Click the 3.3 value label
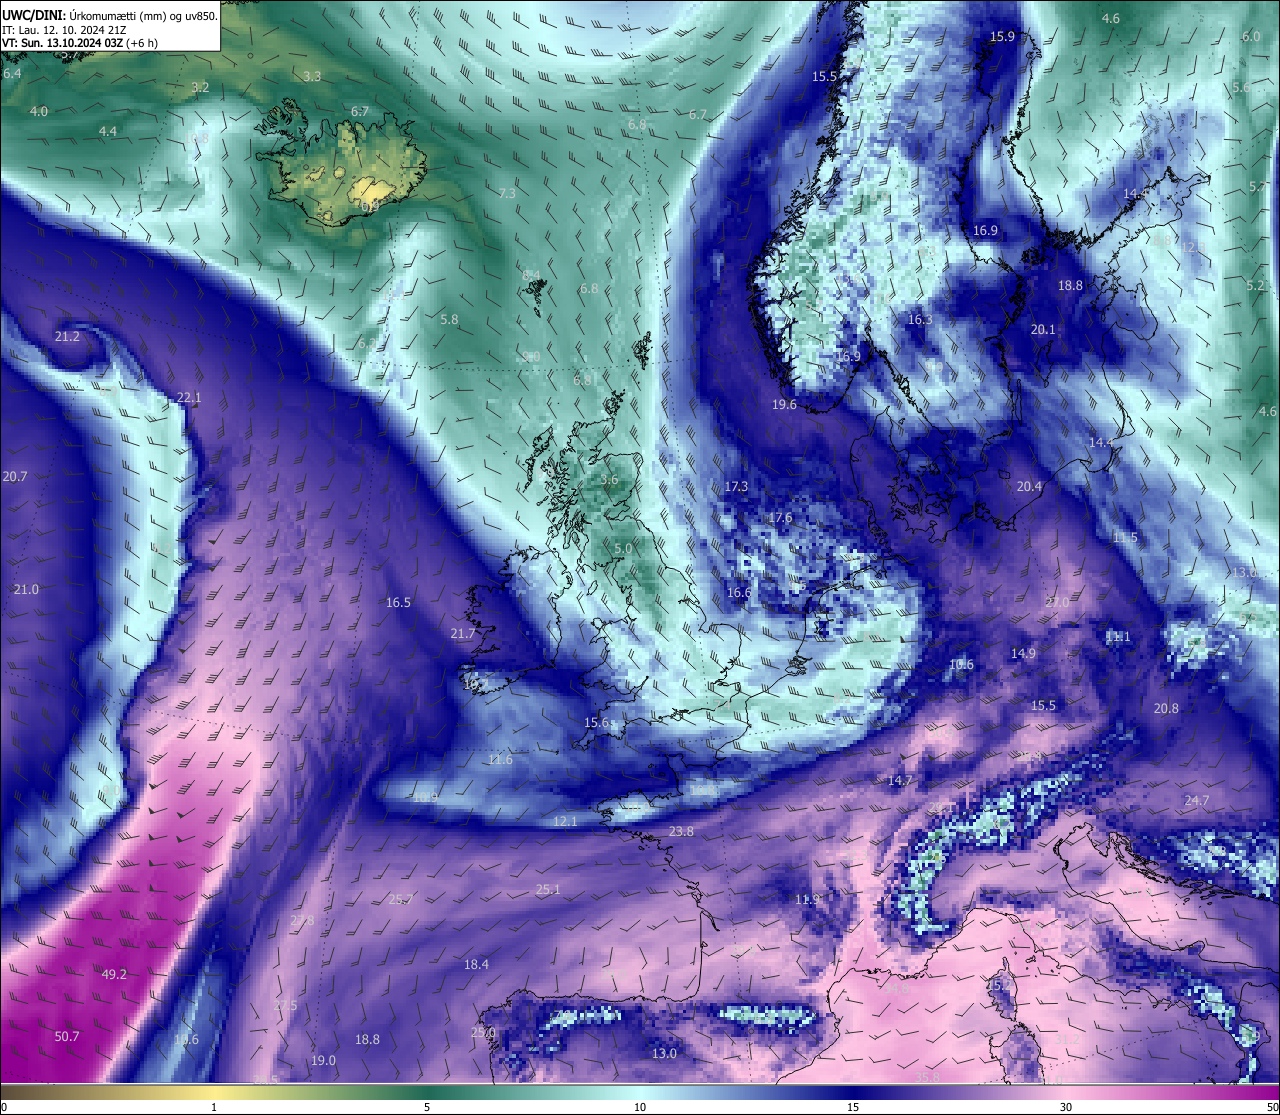The height and width of the screenshot is (1115, 1280). tap(312, 76)
